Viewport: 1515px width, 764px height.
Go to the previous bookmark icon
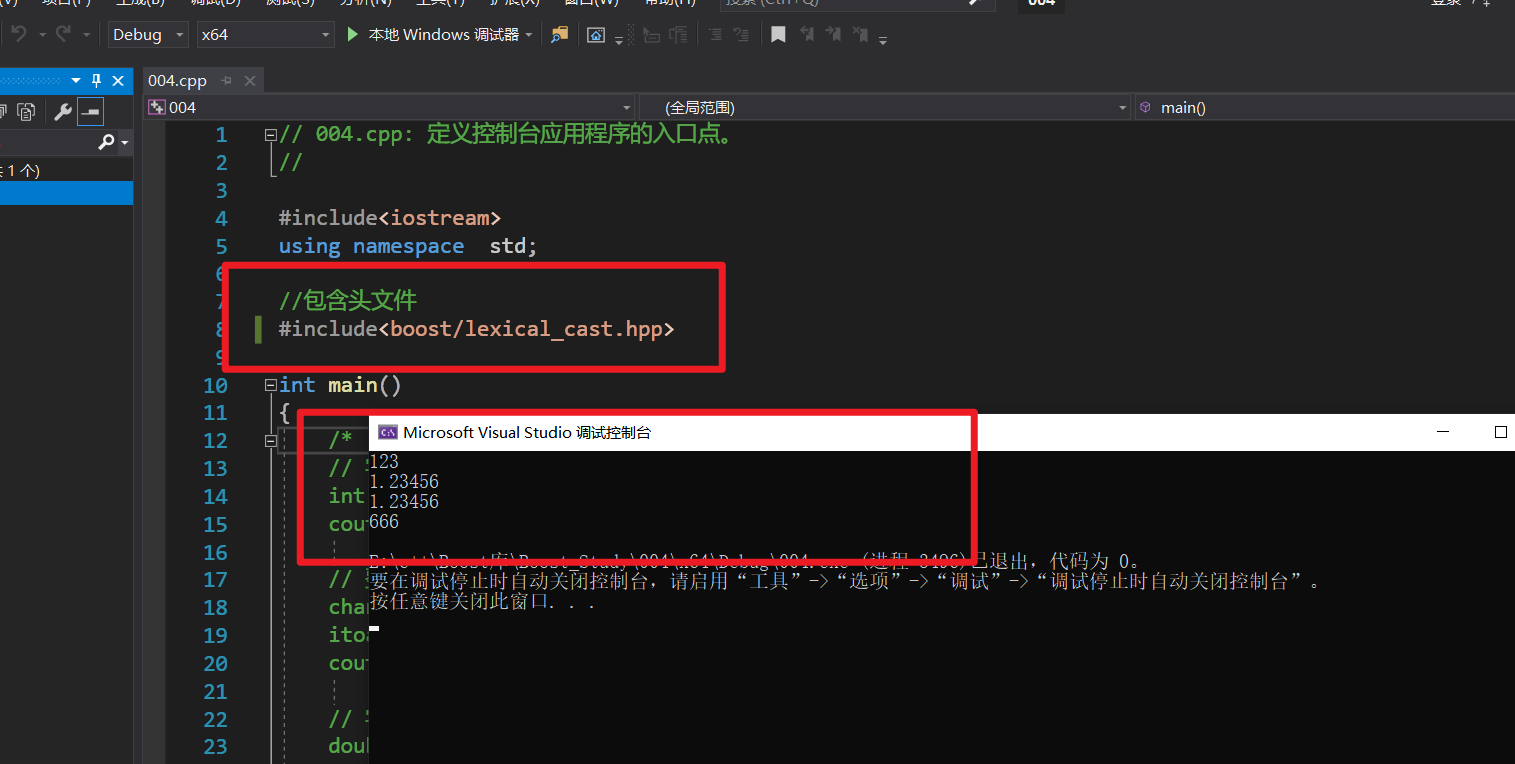click(806, 35)
